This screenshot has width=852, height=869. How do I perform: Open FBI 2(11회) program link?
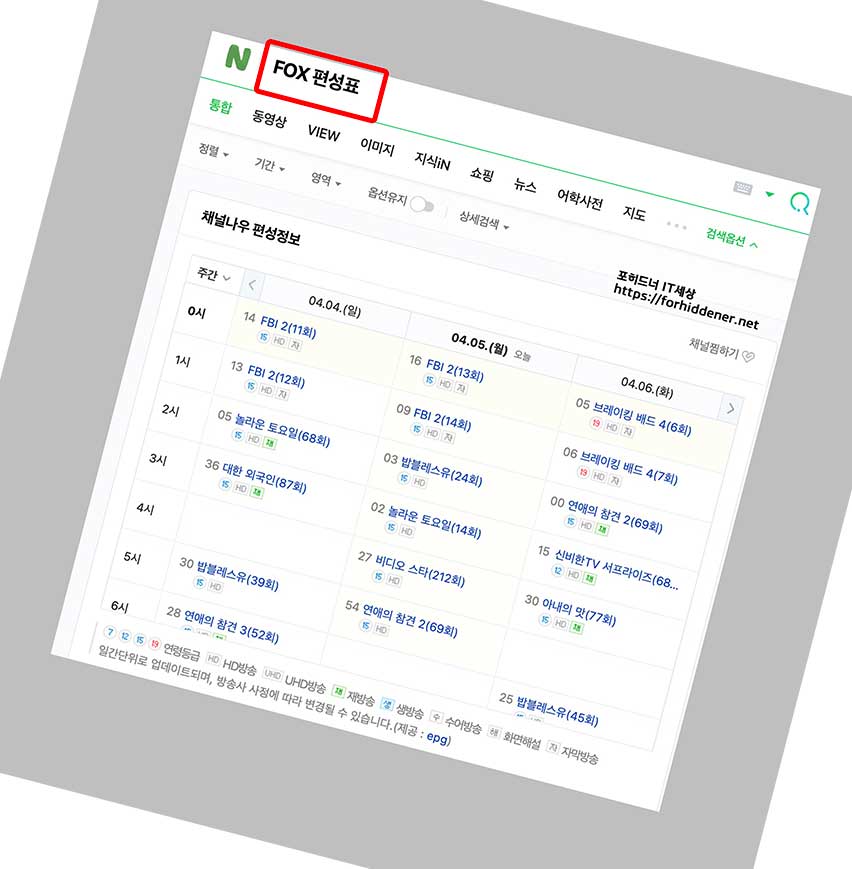[x=288, y=327]
